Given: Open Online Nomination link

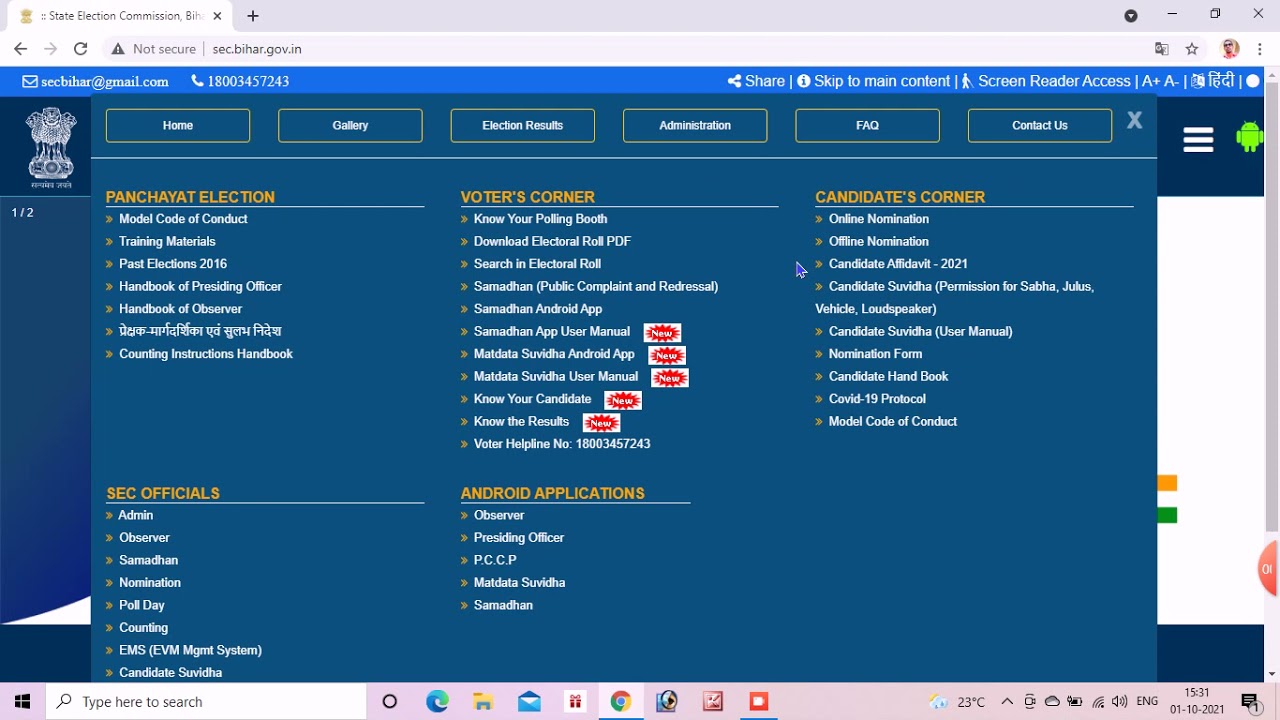Looking at the screenshot, I should click(x=879, y=219).
